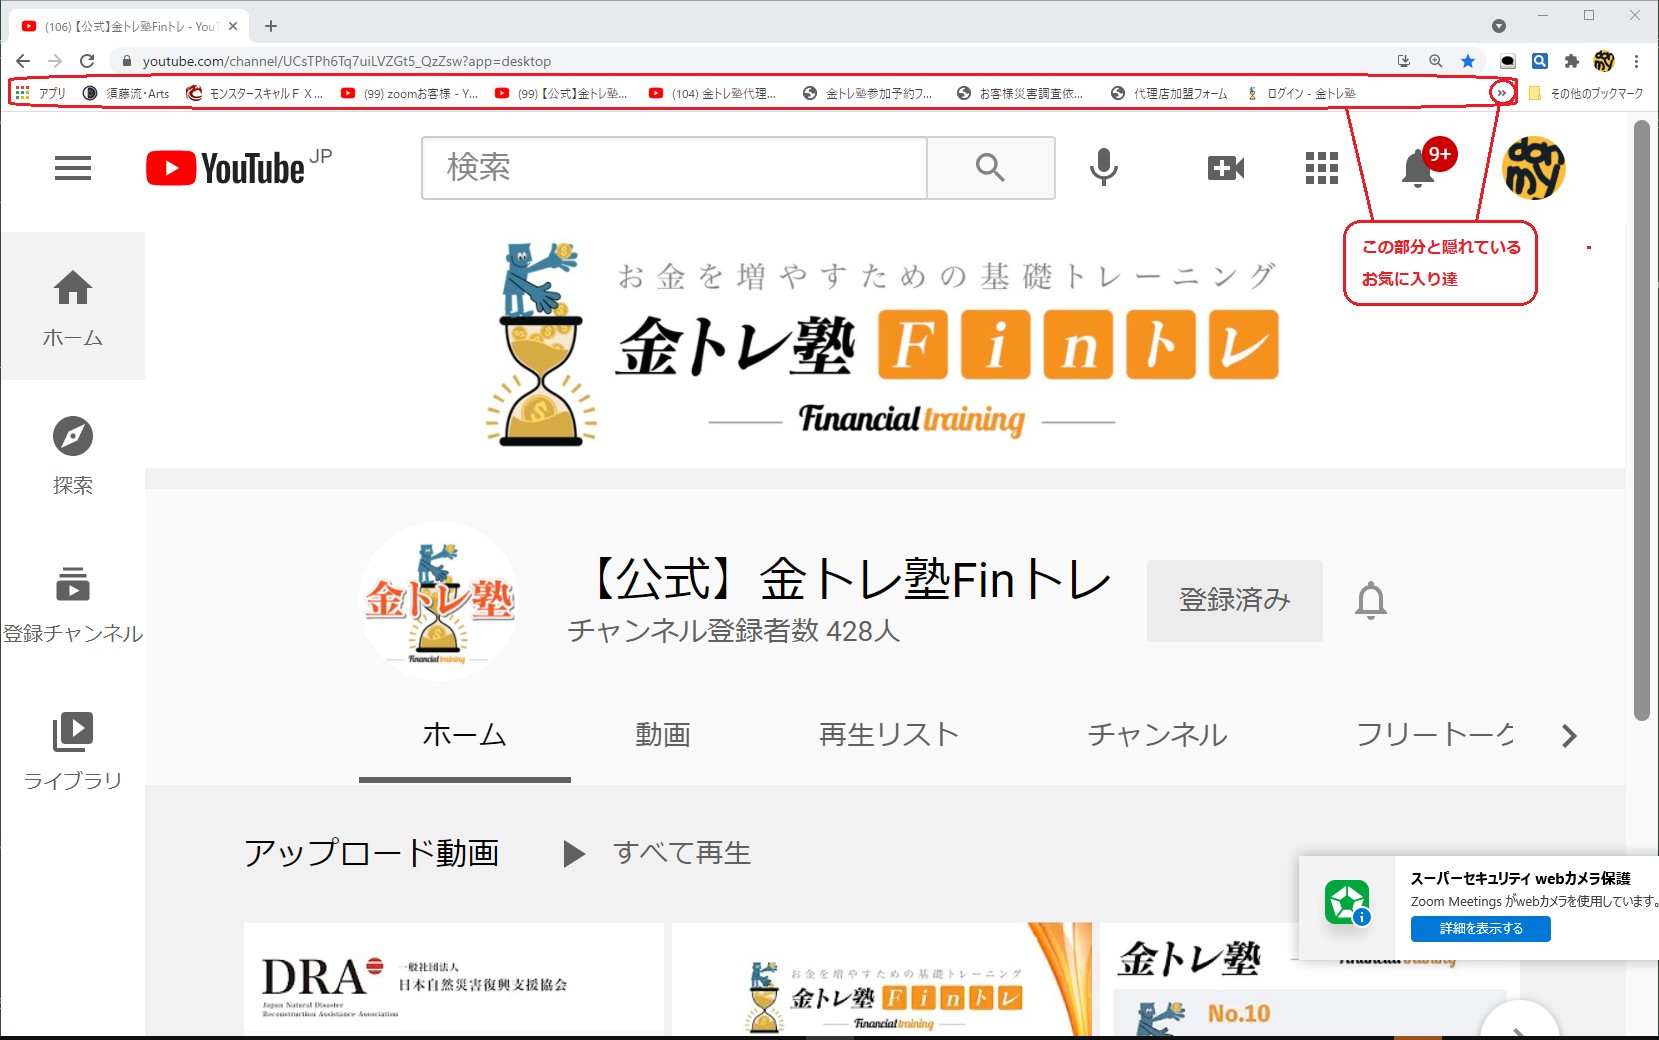The height and width of the screenshot is (1040, 1659).
Task: Open the (104) 金トレ塾代理 bookmark
Action: (713, 93)
